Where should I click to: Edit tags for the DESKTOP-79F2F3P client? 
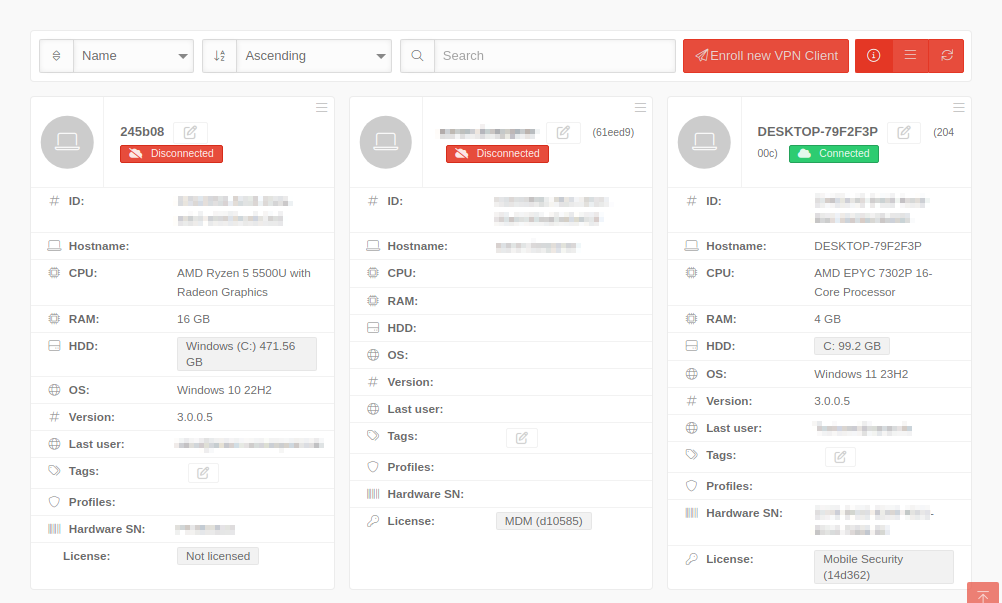click(840, 456)
